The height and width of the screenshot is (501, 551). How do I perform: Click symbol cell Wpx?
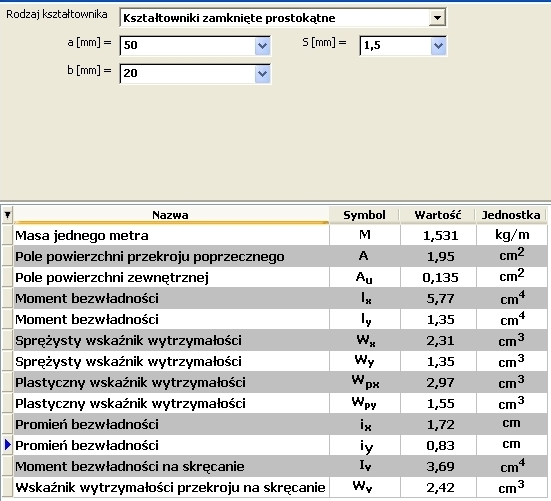pyautogui.click(x=365, y=382)
